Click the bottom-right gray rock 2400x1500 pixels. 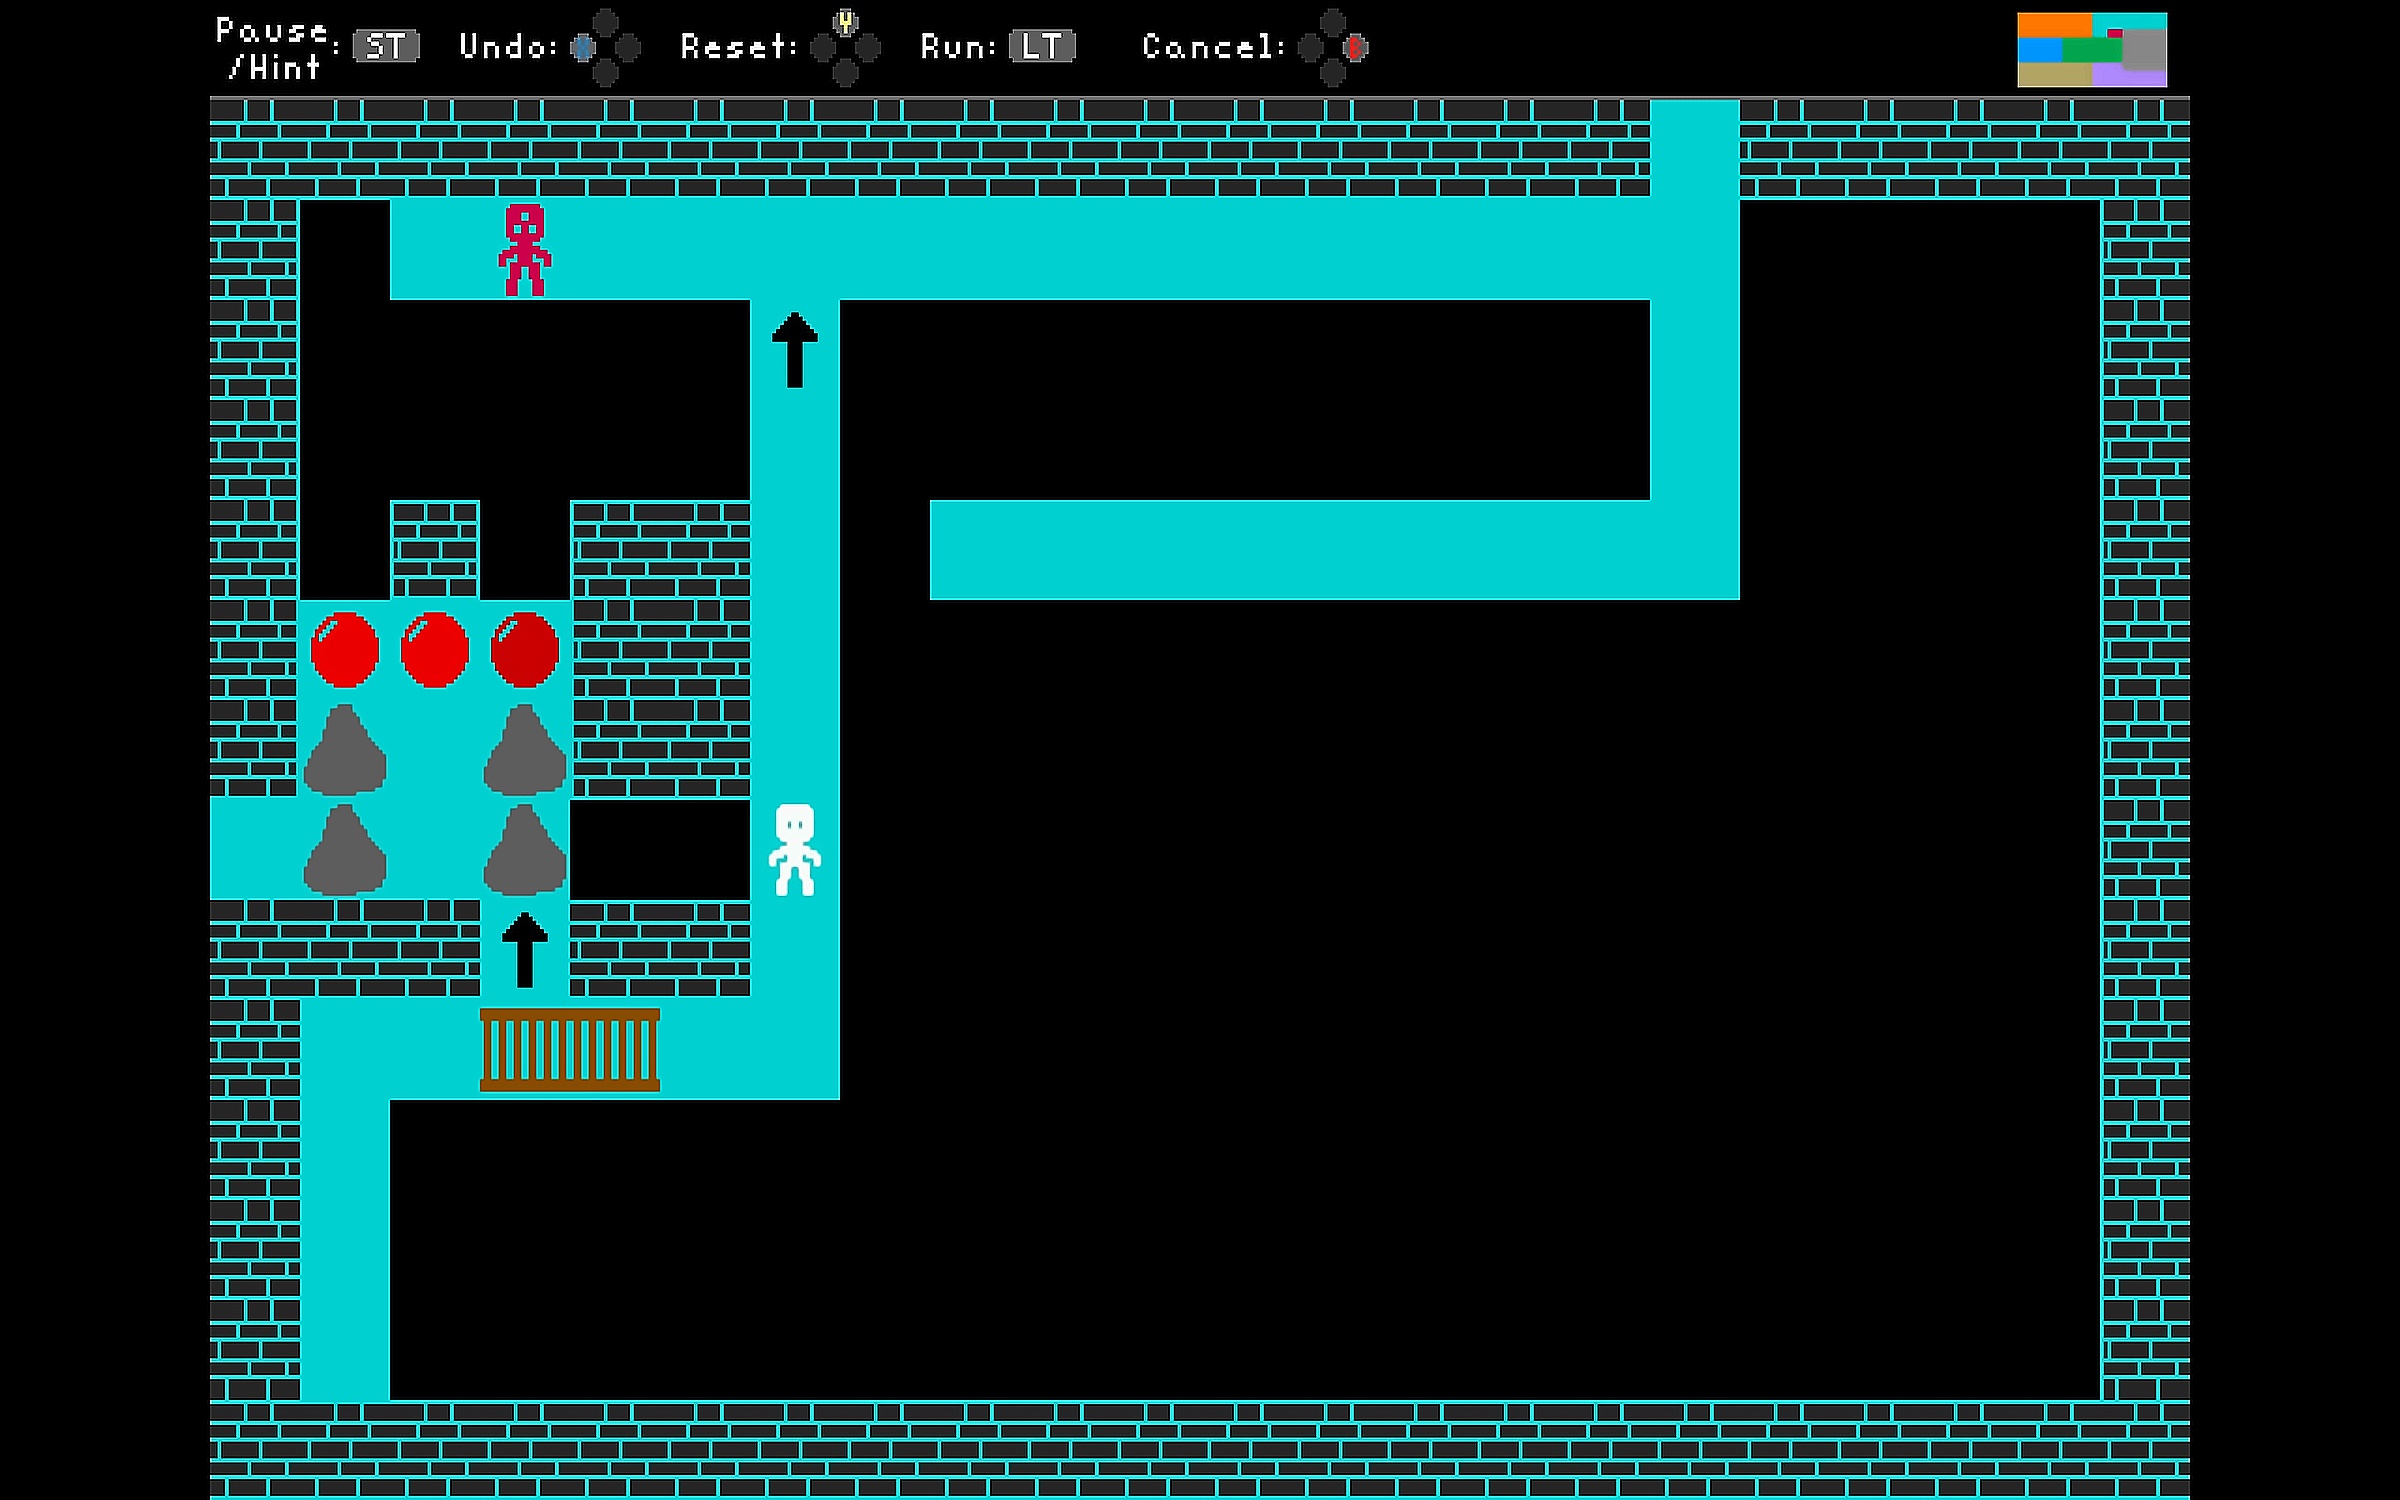click(525, 850)
